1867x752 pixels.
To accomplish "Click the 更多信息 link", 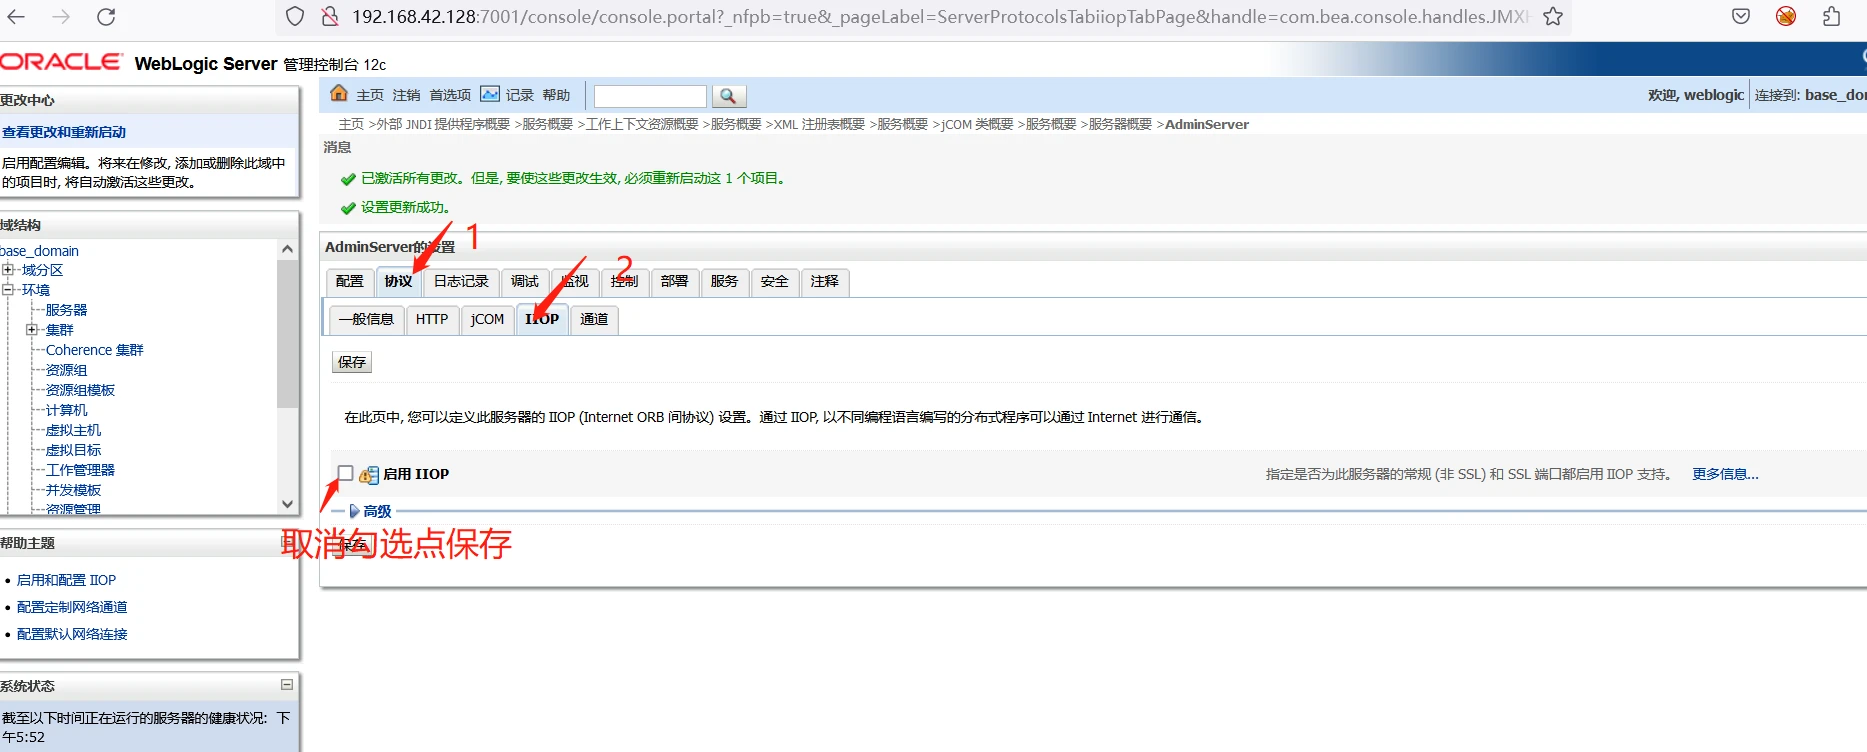I will click(1725, 474).
